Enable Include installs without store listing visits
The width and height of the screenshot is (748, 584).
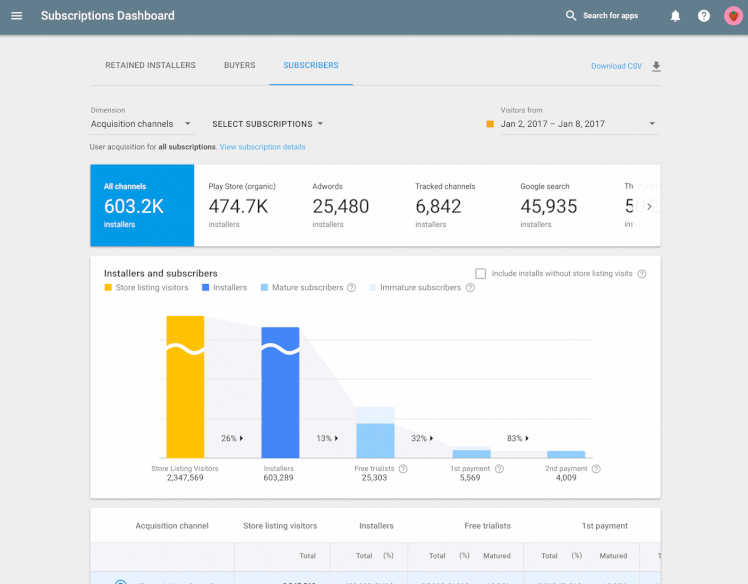(x=480, y=273)
